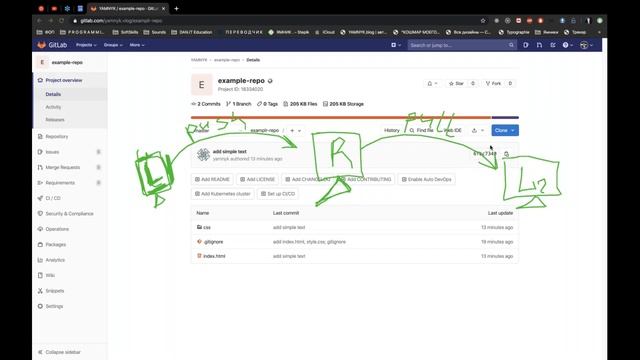
Task: Open the Groups menu in navbar
Action: 113,45
